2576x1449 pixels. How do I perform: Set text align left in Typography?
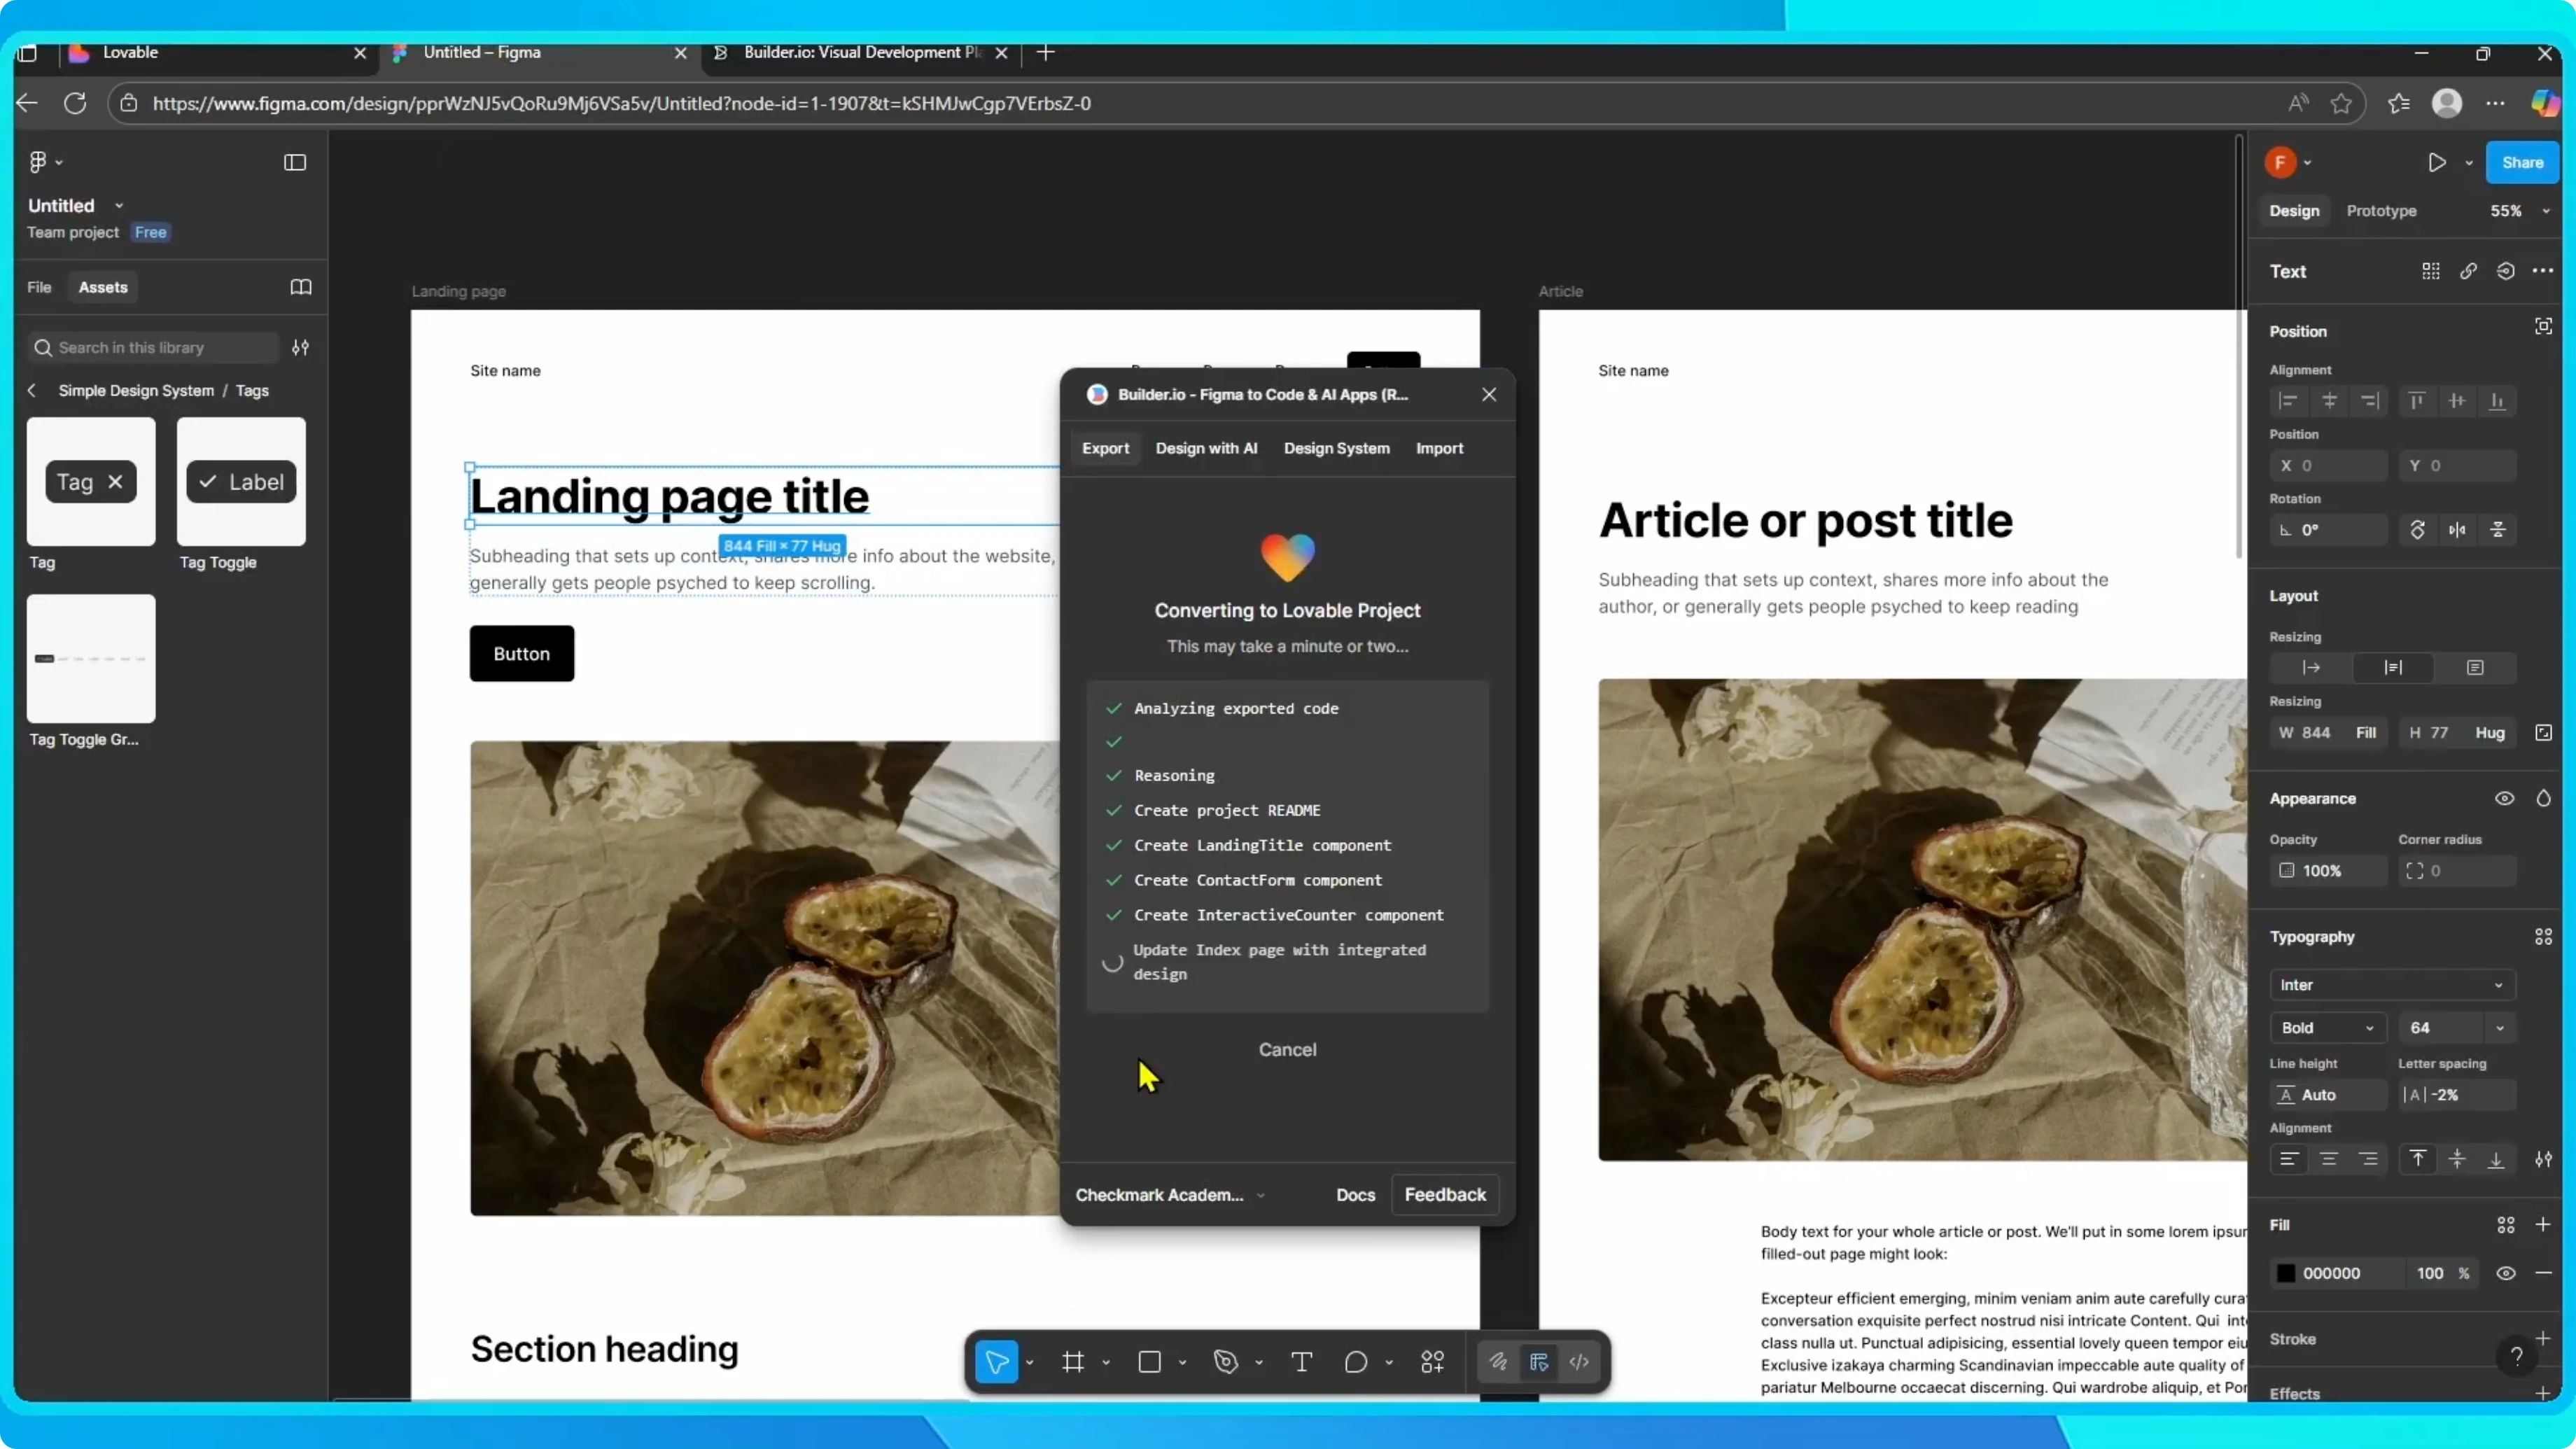[x=2288, y=1159]
